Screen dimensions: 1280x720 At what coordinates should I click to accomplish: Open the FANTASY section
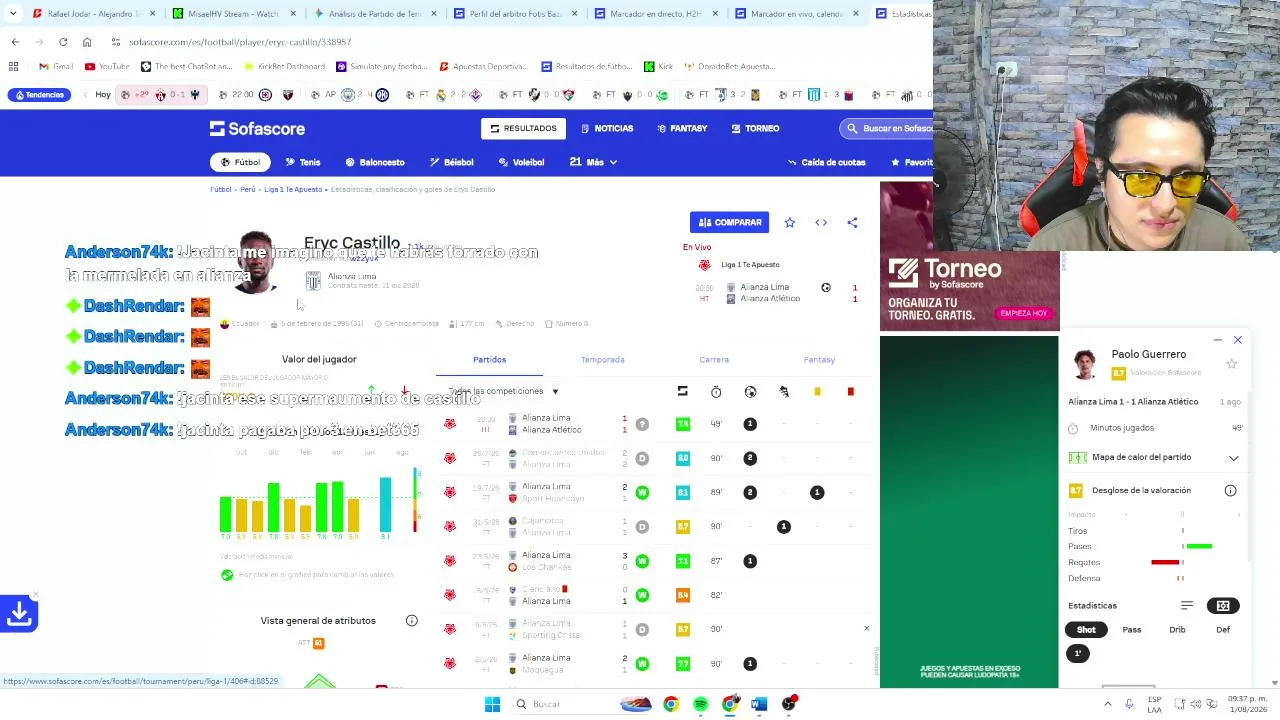tap(682, 128)
